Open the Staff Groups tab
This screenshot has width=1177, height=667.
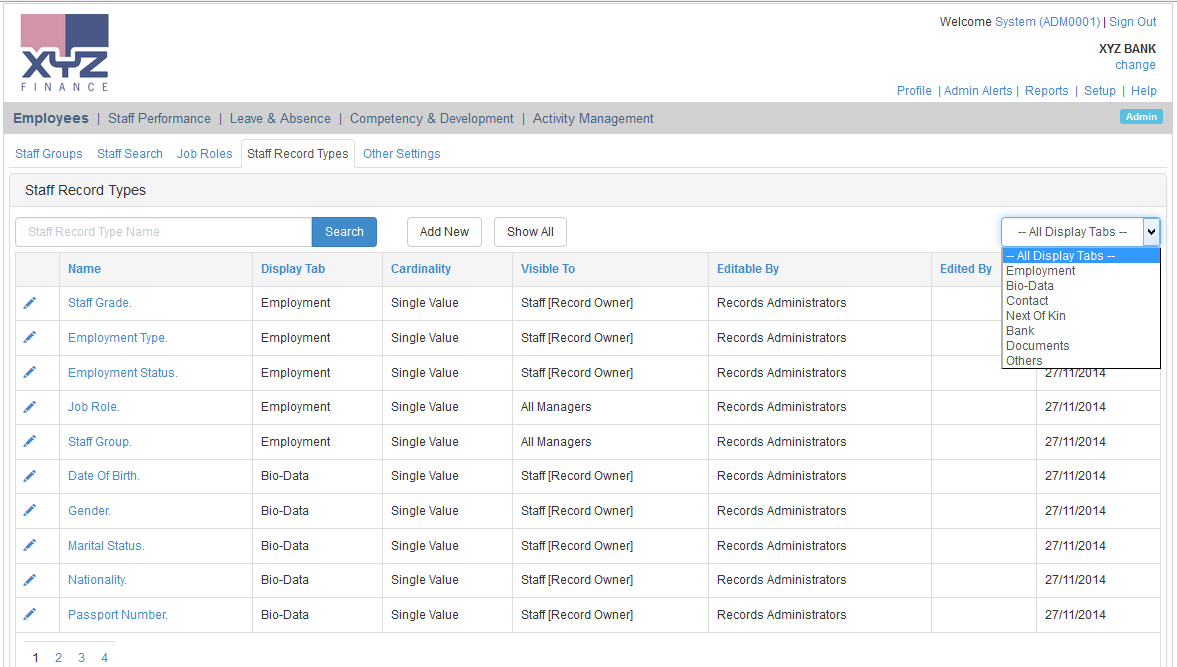tap(48, 153)
